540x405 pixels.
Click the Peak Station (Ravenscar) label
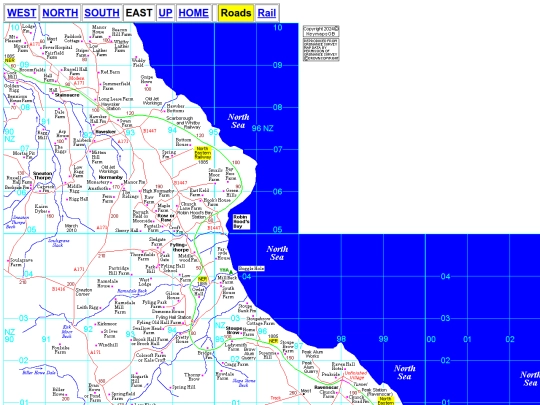click(x=377, y=392)
